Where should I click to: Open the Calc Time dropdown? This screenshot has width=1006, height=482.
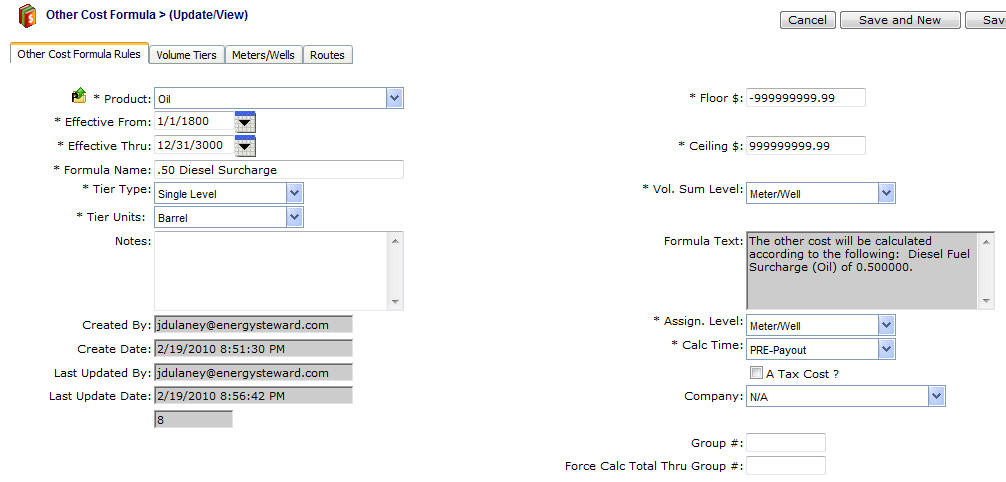click(x=885, y=348)
